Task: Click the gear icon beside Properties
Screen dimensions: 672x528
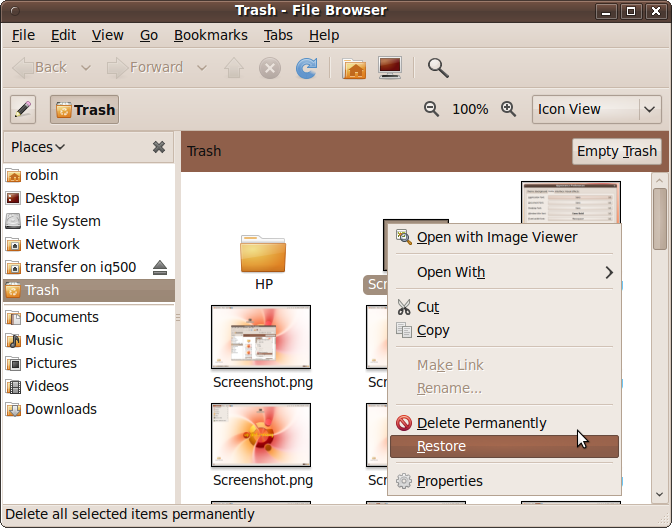Action: click(x=404, y=481)
